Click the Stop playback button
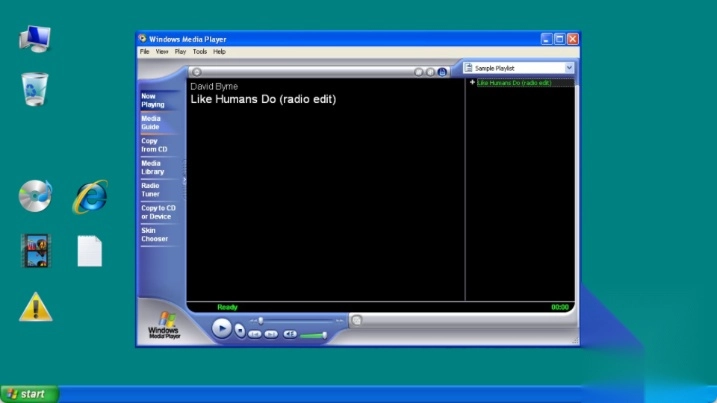 pyautogui.click(x=240, y=329)
